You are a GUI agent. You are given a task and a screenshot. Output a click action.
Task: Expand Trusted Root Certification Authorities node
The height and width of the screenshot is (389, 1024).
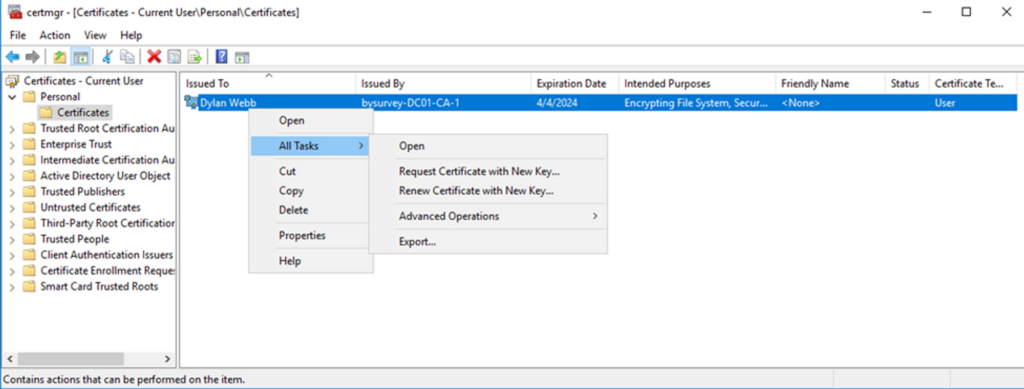(x=12, y=129)
